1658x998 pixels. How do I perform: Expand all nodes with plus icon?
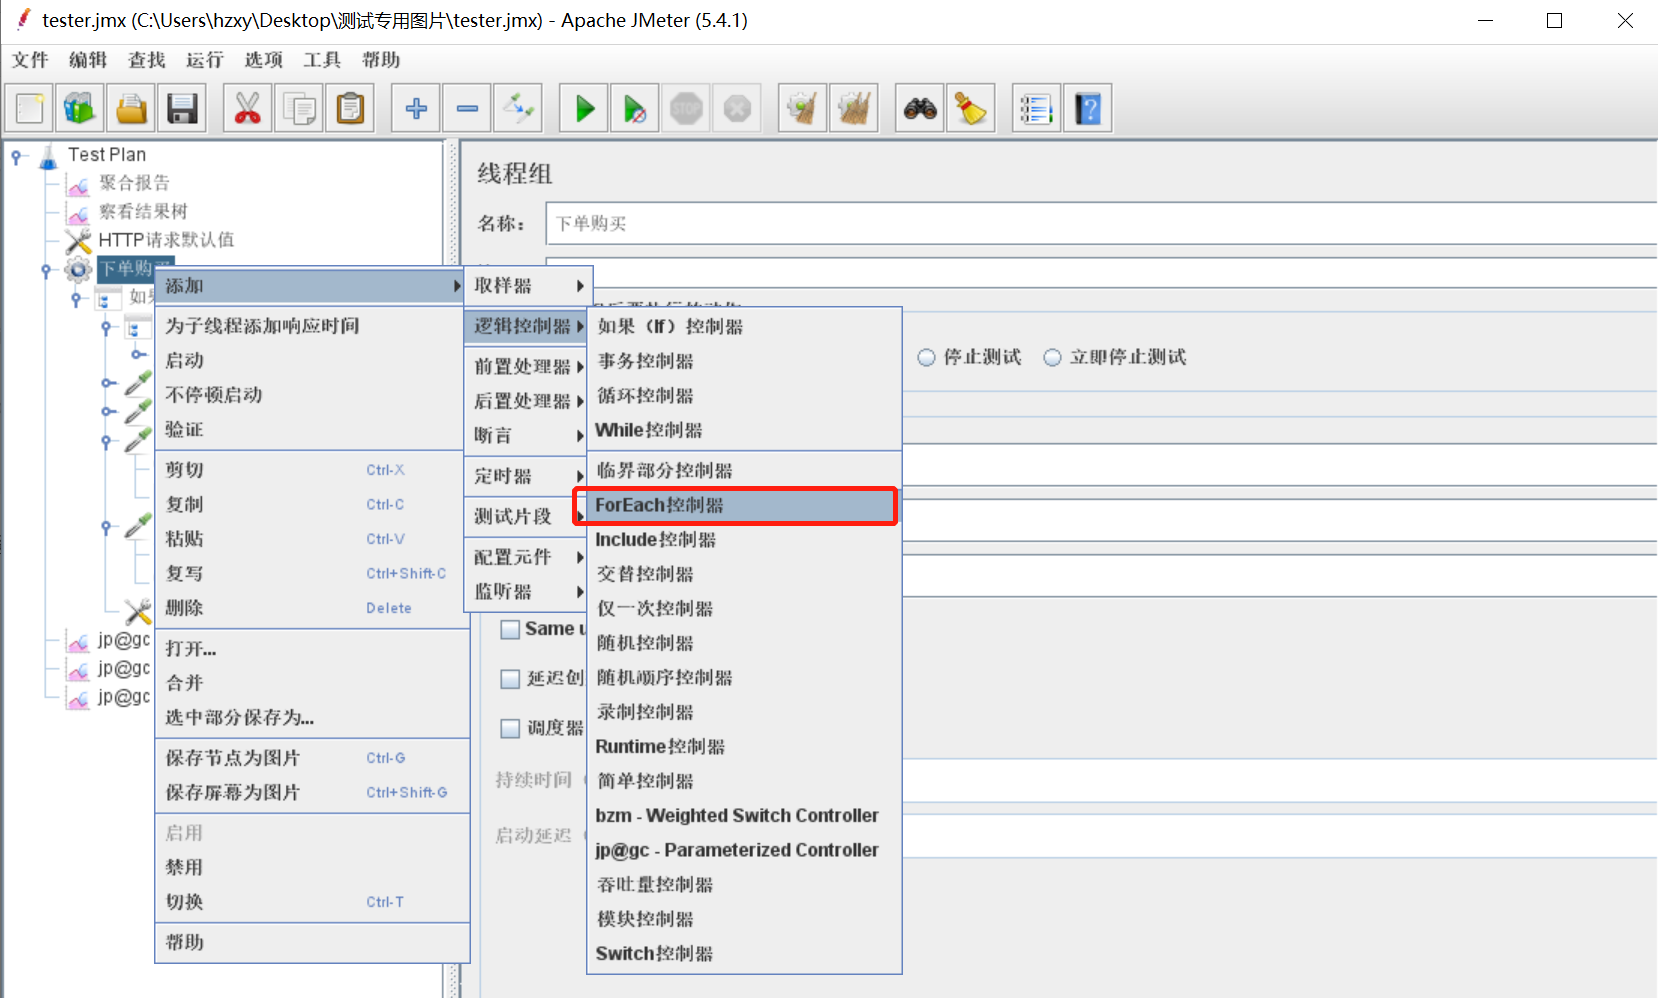[x=416, y=108]
